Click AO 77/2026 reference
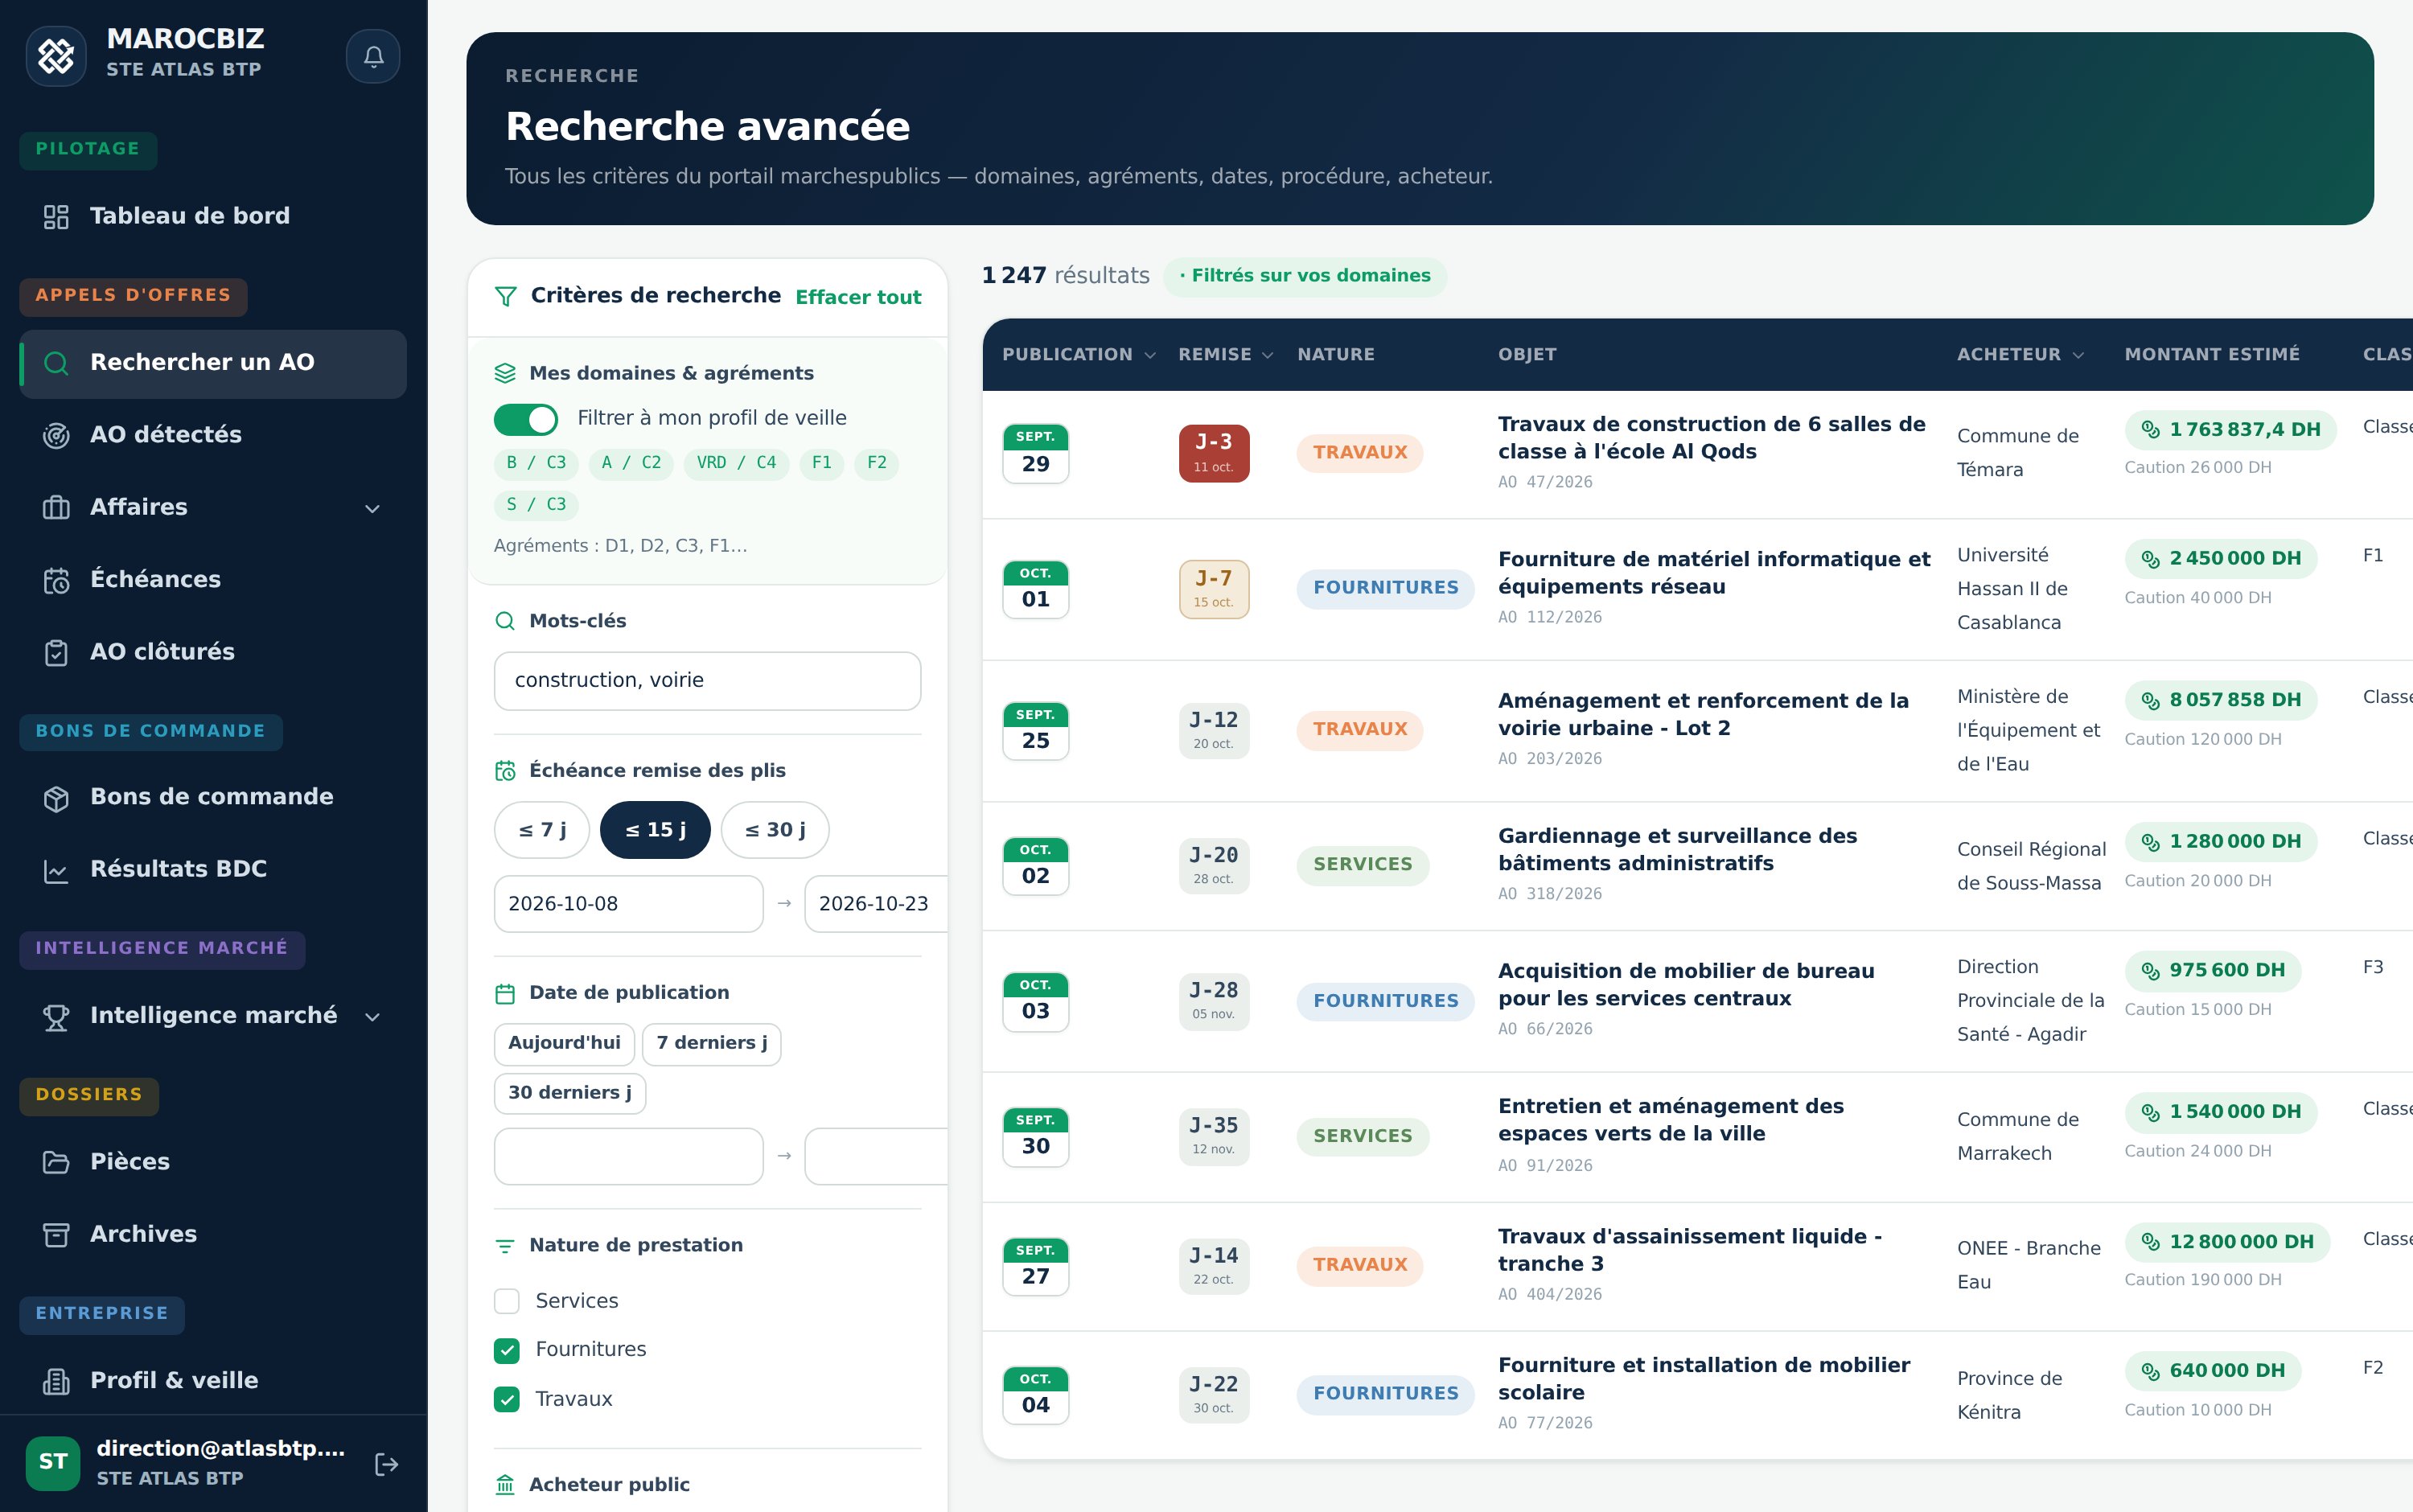Viewport: 2413px width, 1512px height. point(1544,1423)
